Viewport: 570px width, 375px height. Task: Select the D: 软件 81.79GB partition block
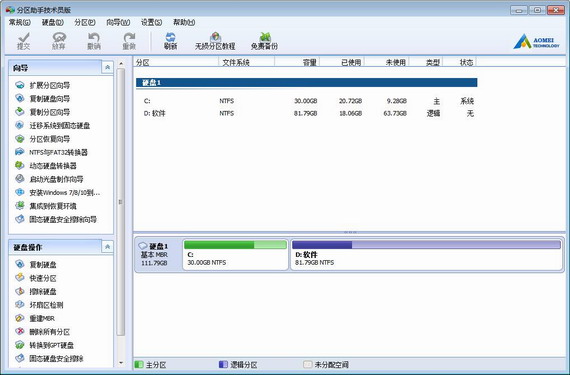[427, 255]
